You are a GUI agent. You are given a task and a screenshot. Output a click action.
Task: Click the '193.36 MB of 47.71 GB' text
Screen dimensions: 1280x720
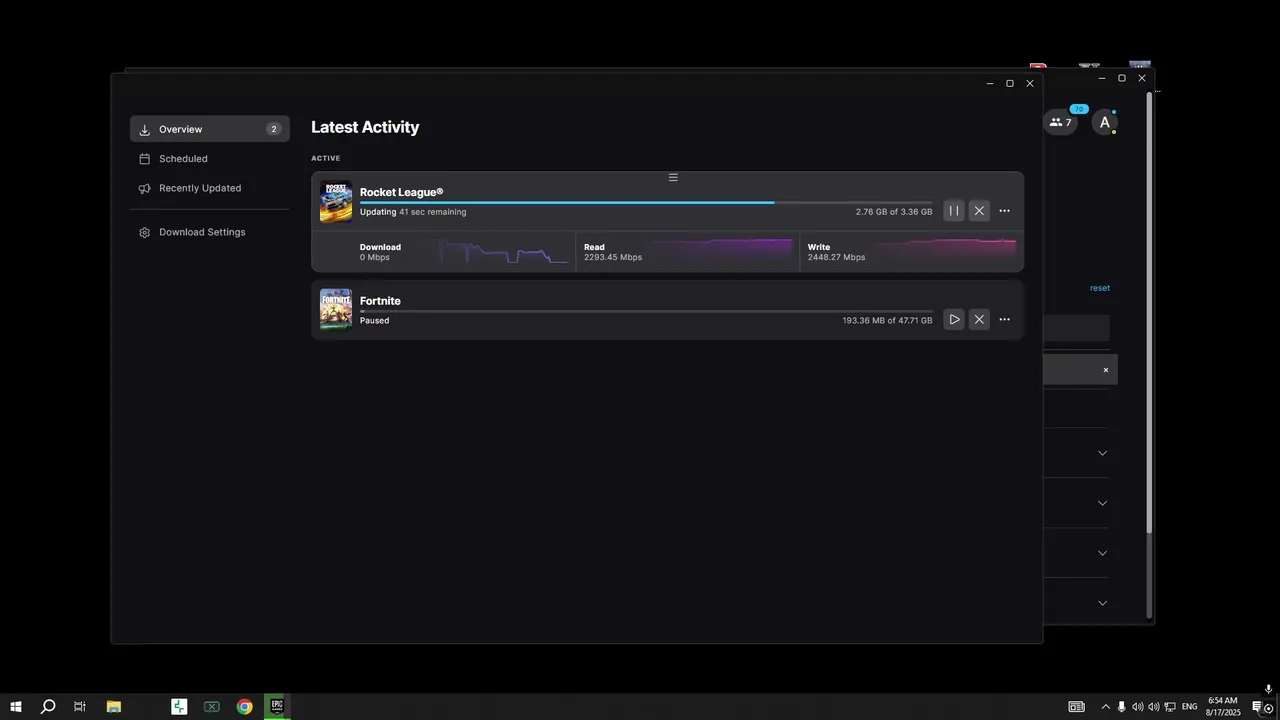887,321
